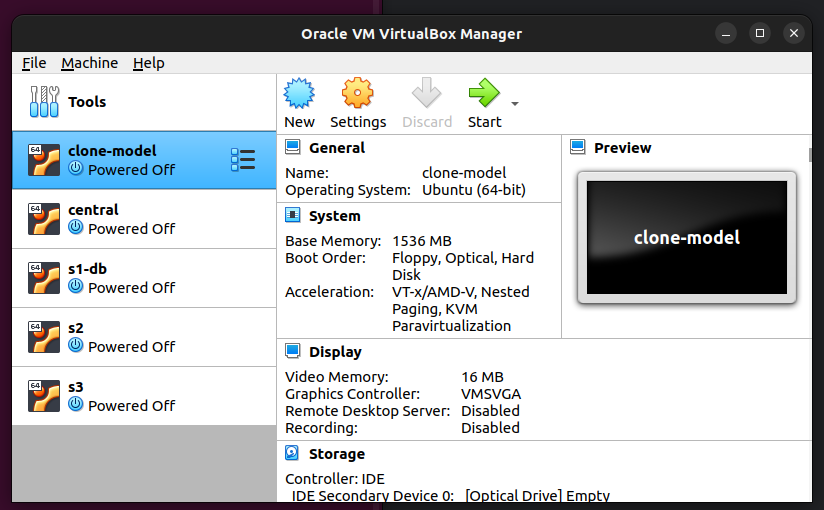824x510 pixels.
Task: Click the clone-model preview thumbnail
Action: 687,238
